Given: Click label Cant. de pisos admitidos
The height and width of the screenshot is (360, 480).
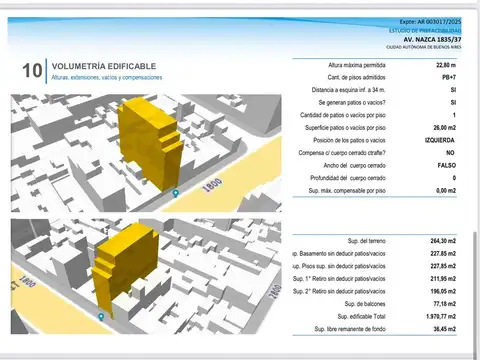Looking at the screenshot, I should click(x=356, y=77).
